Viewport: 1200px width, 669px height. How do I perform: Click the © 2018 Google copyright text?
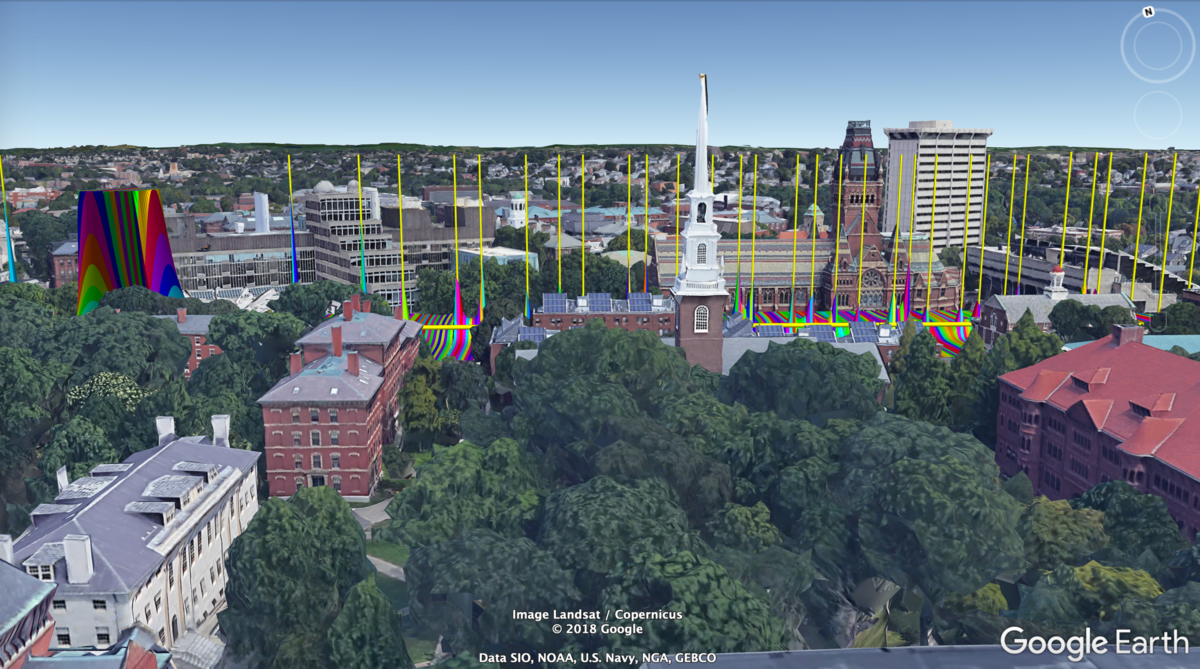(597, 629)
